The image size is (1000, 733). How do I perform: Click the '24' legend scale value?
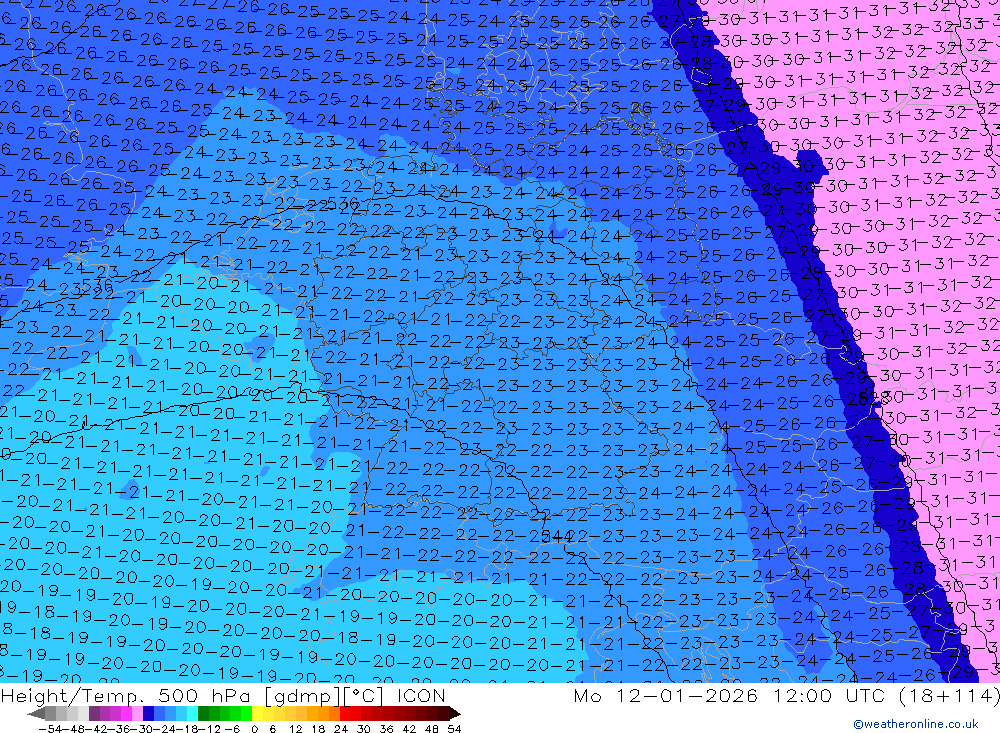[x=341, y=729]
